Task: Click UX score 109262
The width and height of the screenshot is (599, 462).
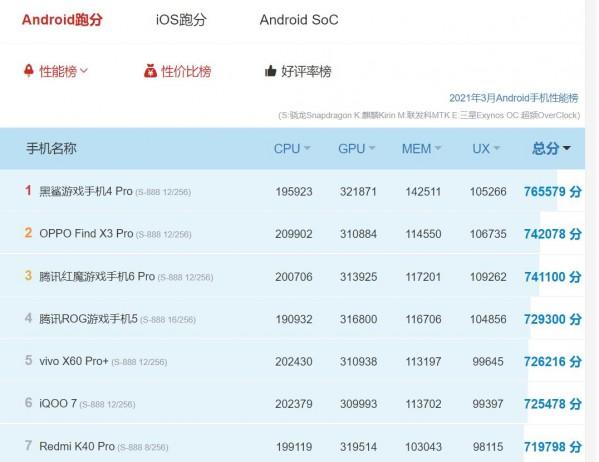Action: tap(488, 277)
